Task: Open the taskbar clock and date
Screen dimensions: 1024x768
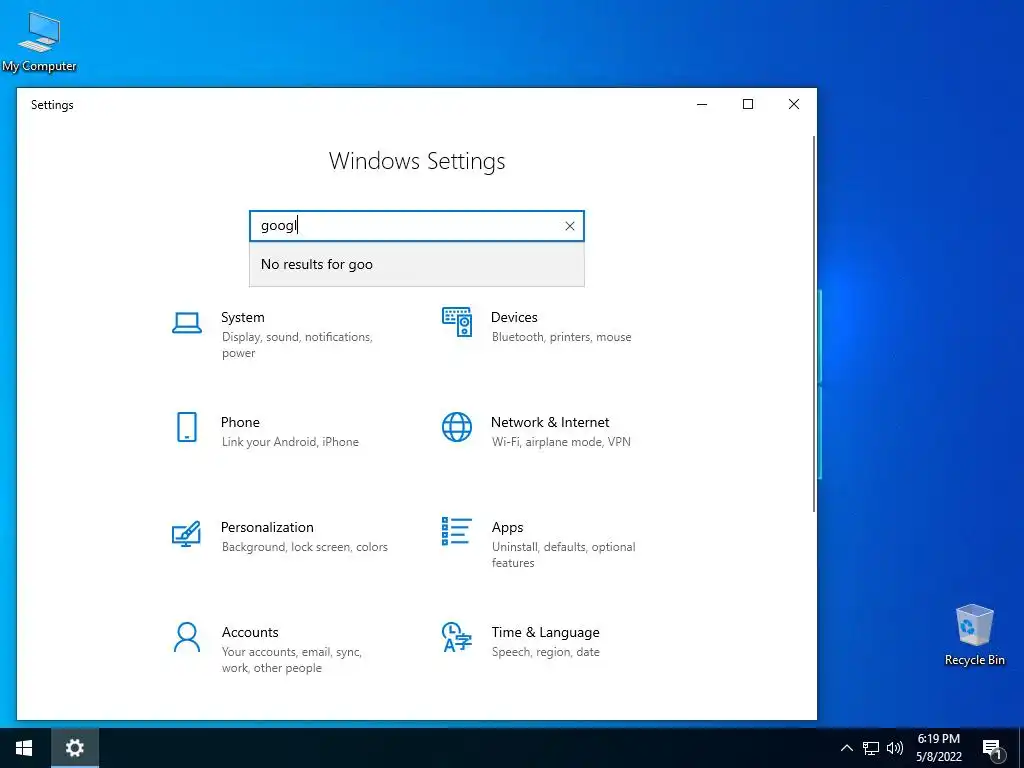Action: coord(938,748)
